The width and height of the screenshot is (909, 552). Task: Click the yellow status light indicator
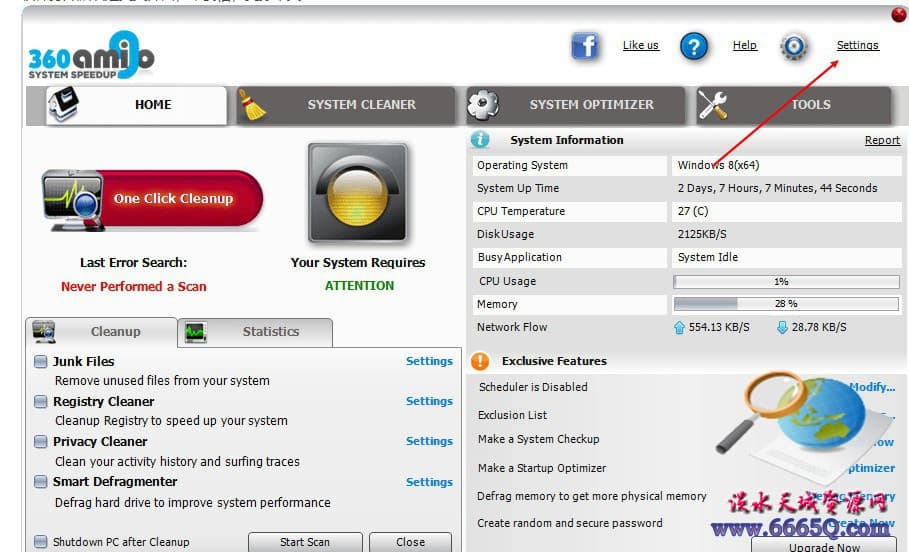(357, 193)
